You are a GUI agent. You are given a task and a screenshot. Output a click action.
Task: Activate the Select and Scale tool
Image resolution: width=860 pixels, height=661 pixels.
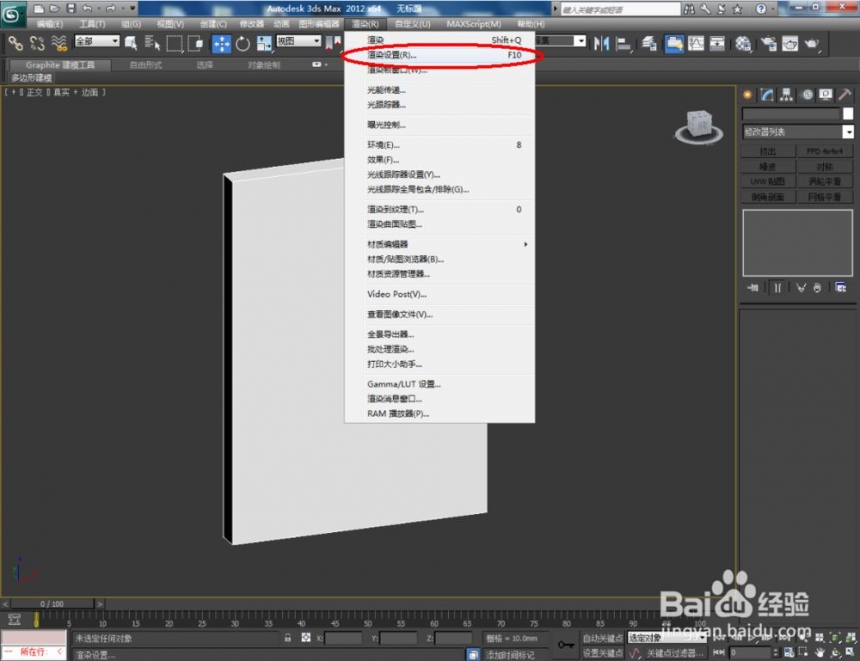(264, 44)
